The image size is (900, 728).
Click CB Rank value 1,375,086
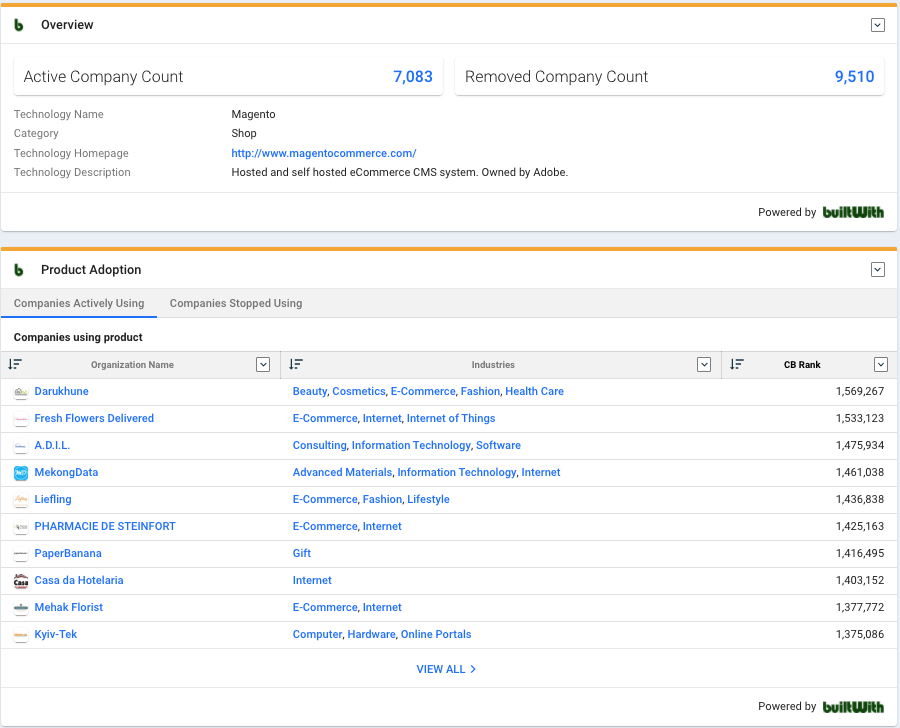860,634
